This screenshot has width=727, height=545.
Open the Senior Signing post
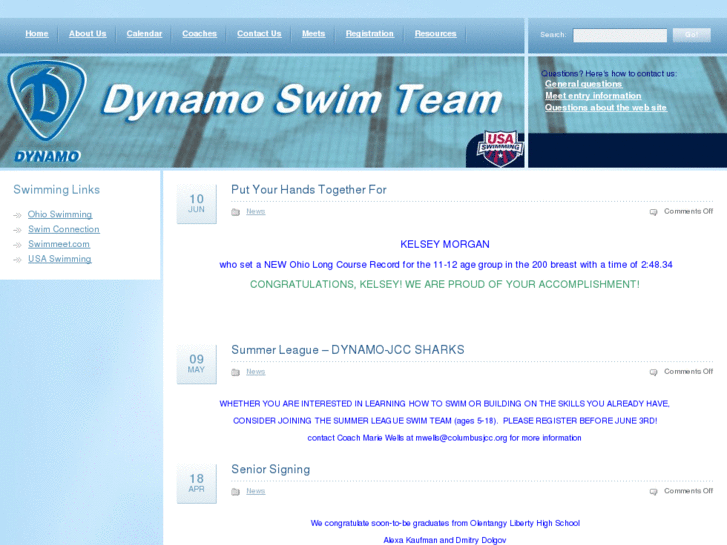coord(270,469)
